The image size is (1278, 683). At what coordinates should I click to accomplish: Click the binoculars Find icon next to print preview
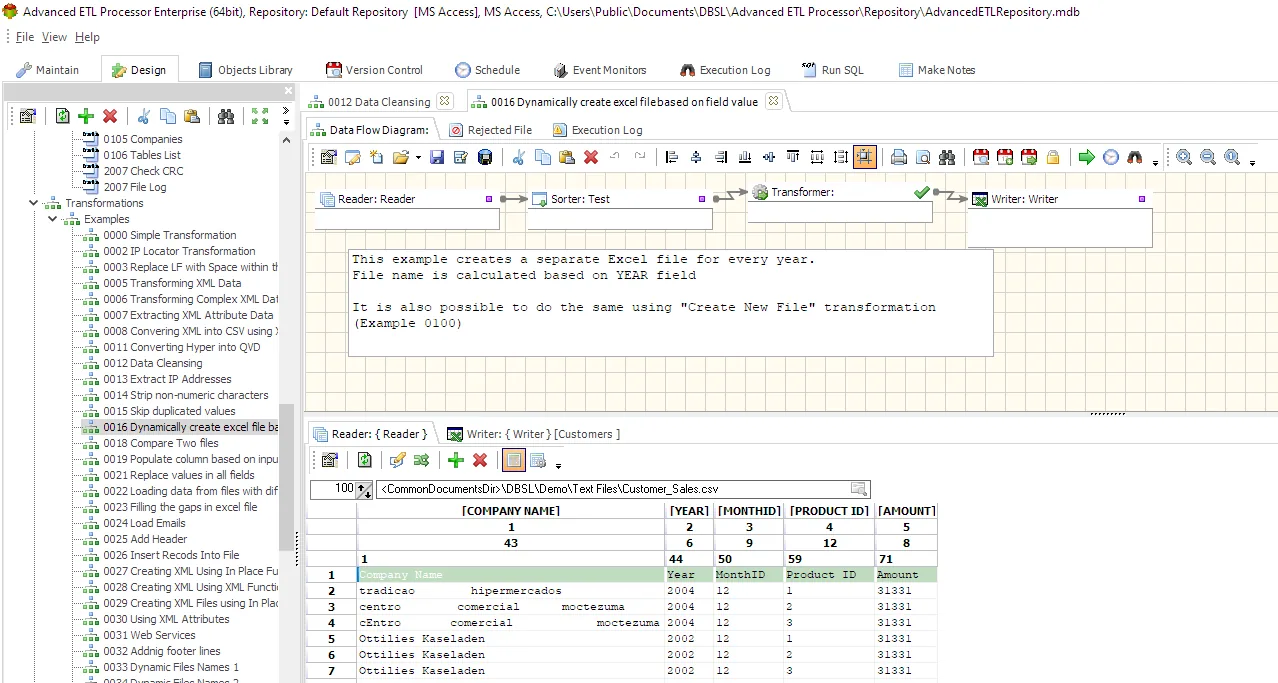947,157
